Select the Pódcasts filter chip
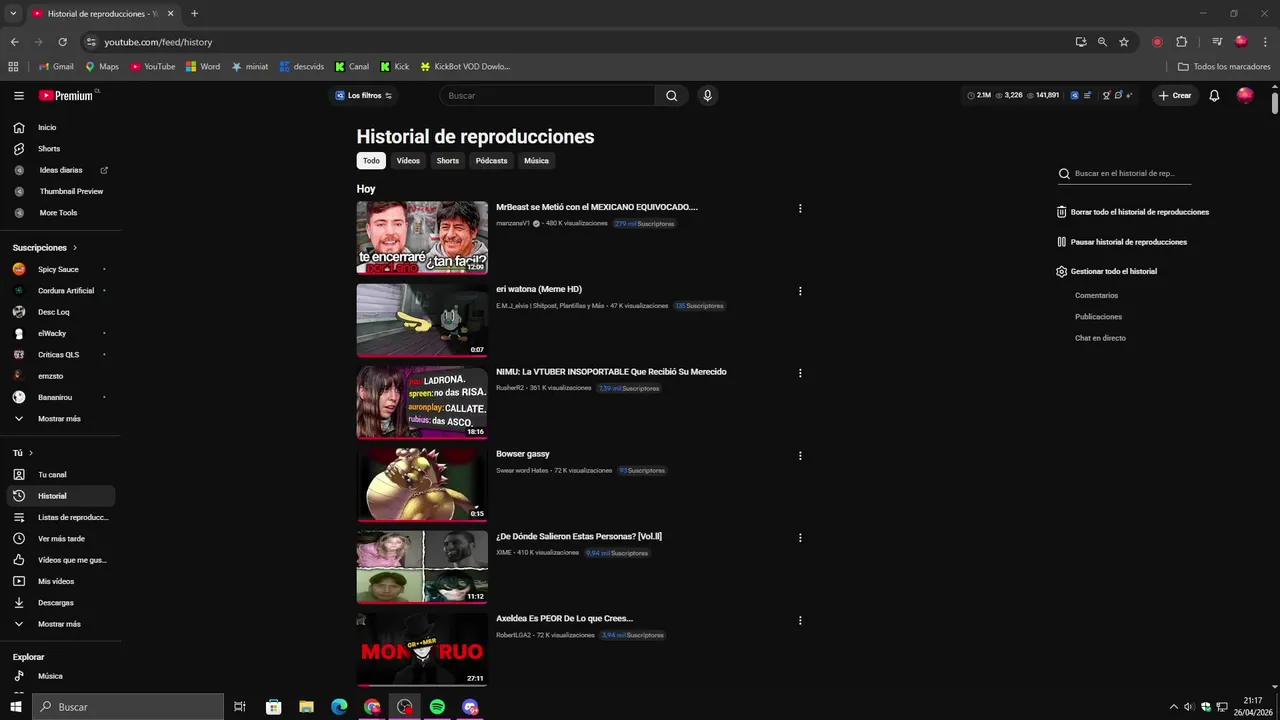 tap(492, 161)
